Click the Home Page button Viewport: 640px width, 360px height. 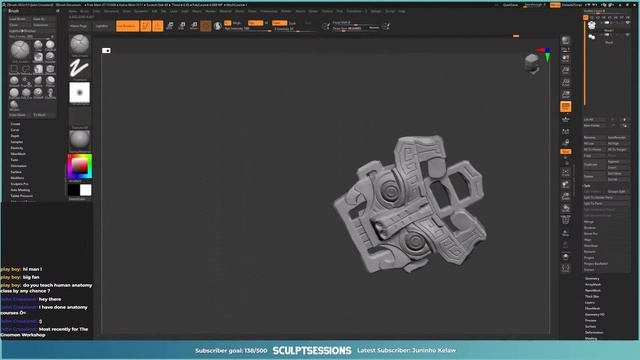(x=79, y=26)
